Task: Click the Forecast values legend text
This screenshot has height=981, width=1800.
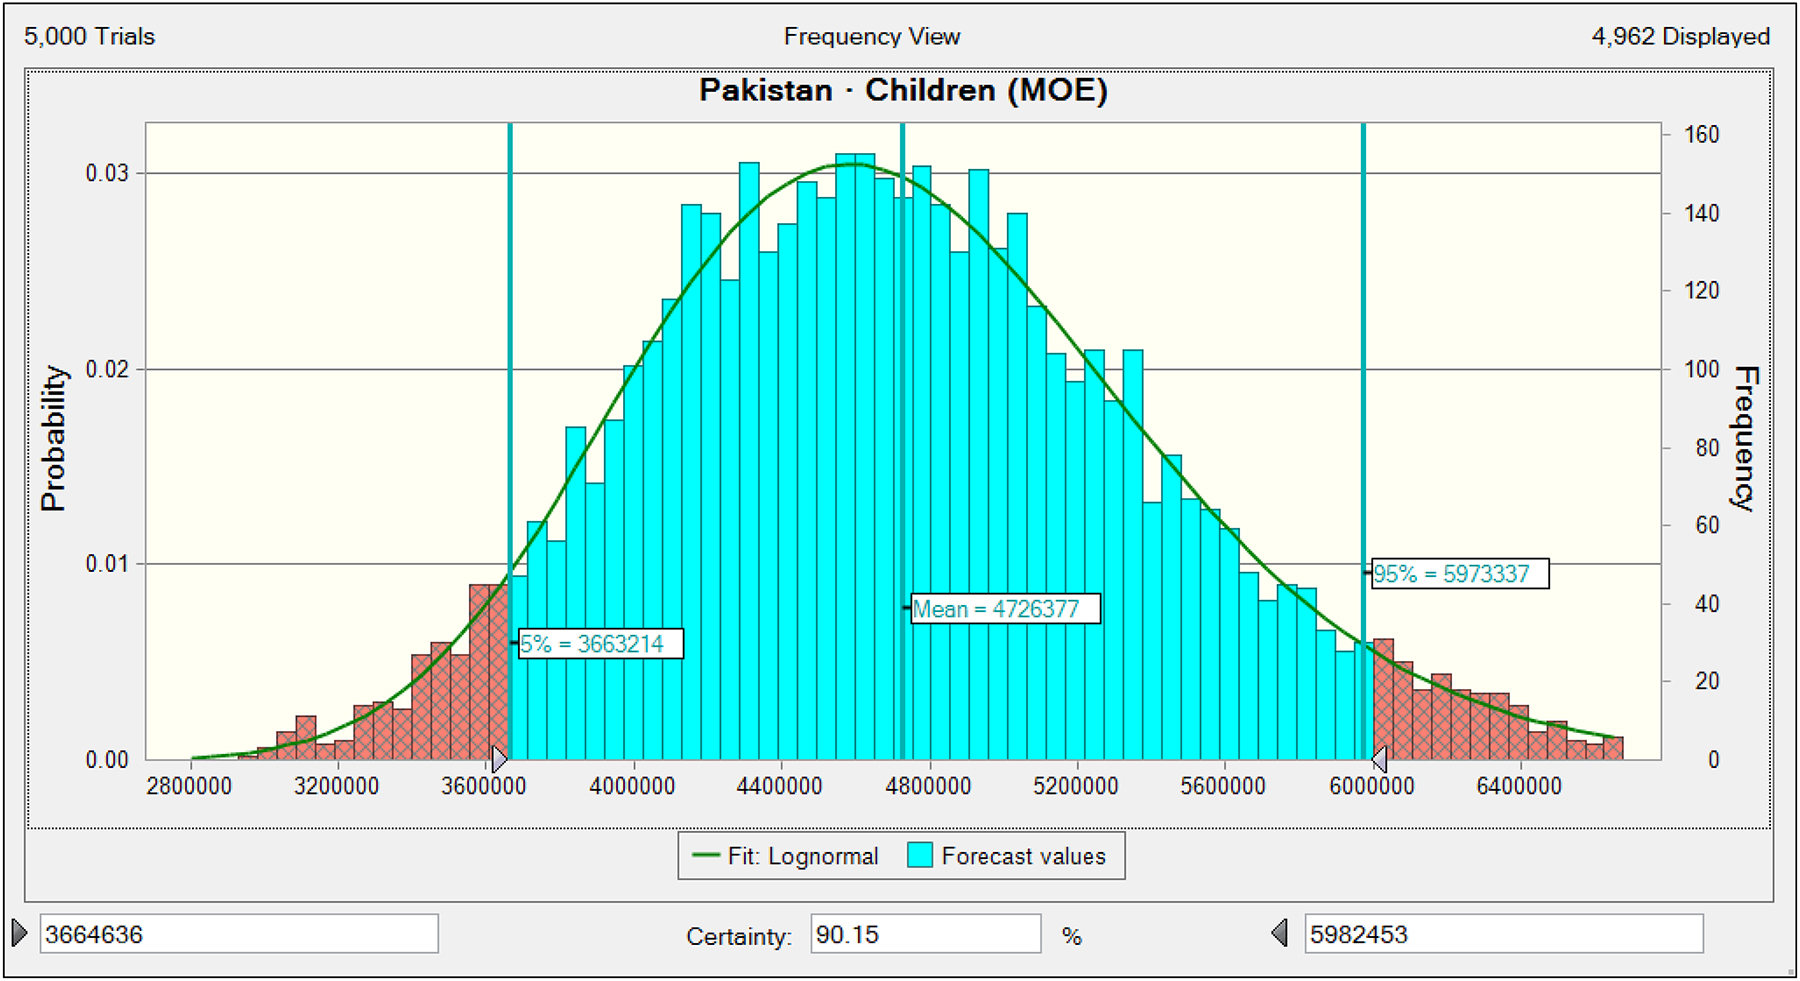Action: pos(1023,857)
